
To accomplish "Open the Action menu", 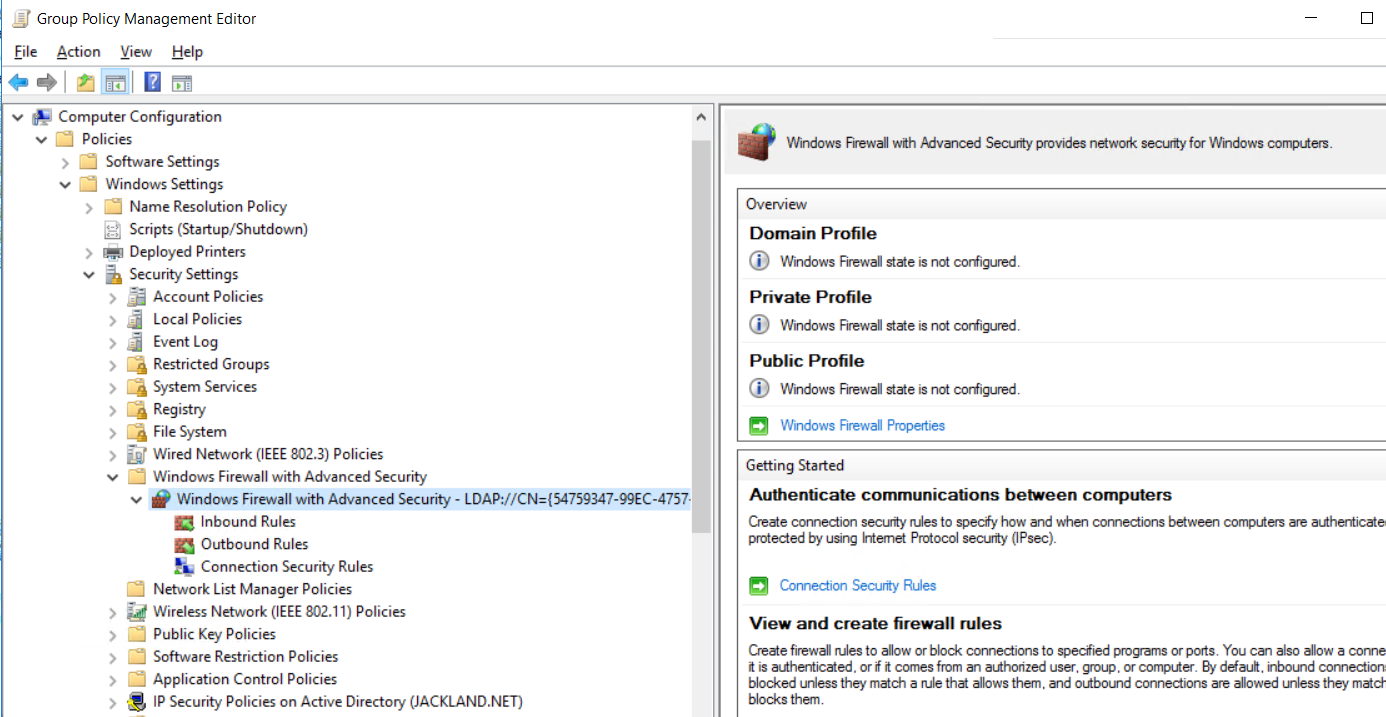I will pyautogui.click(x=78, y=52).
